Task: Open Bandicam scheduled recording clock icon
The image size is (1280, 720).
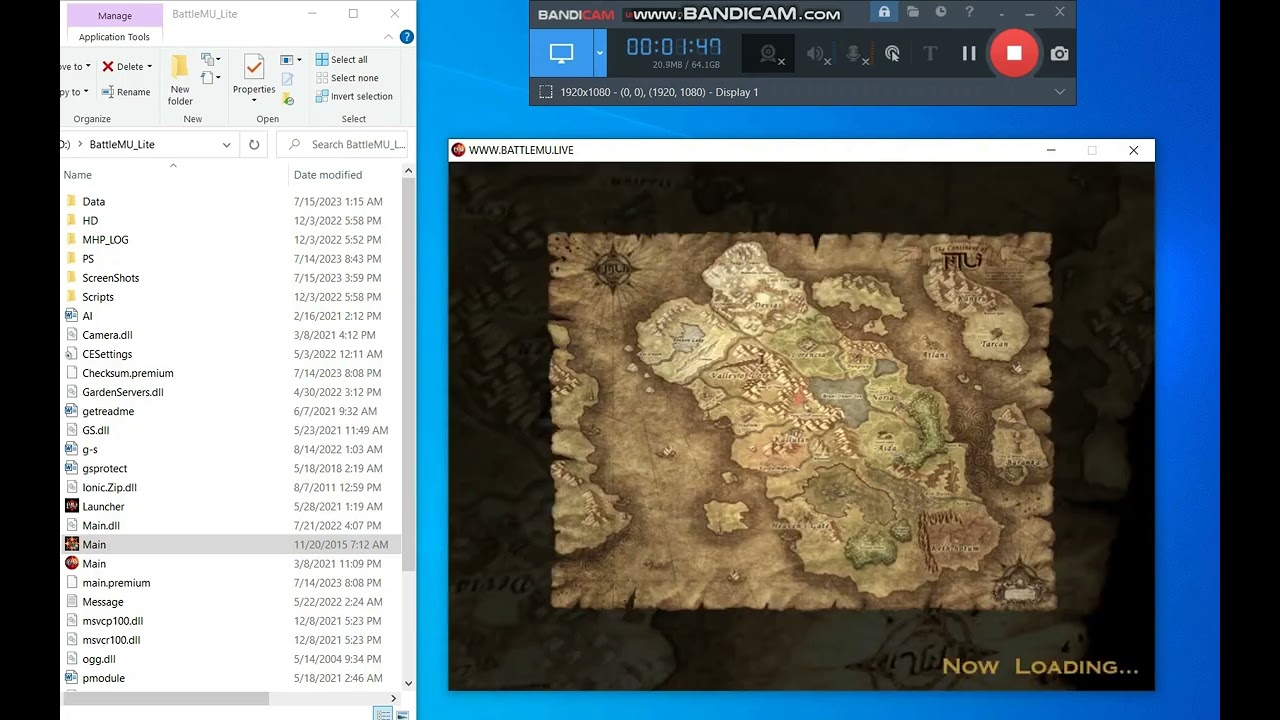Action: coord(941,12)
